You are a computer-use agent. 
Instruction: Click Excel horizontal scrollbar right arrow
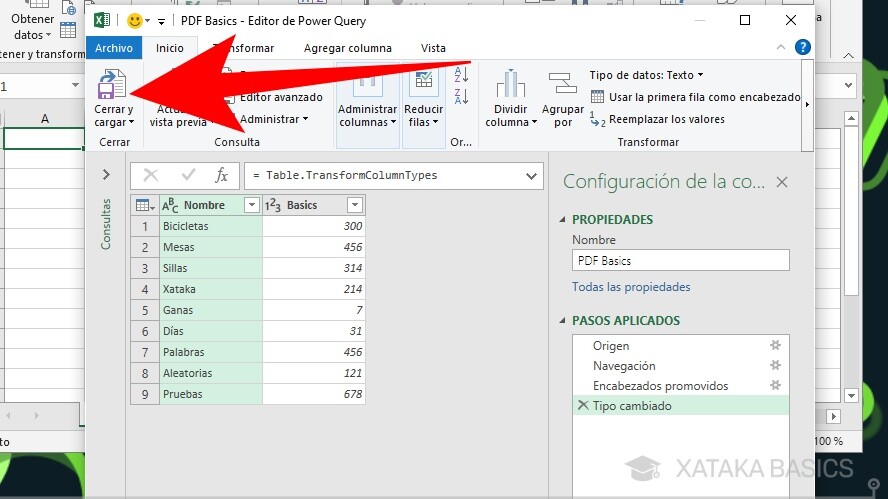click(x=833, y=417)
